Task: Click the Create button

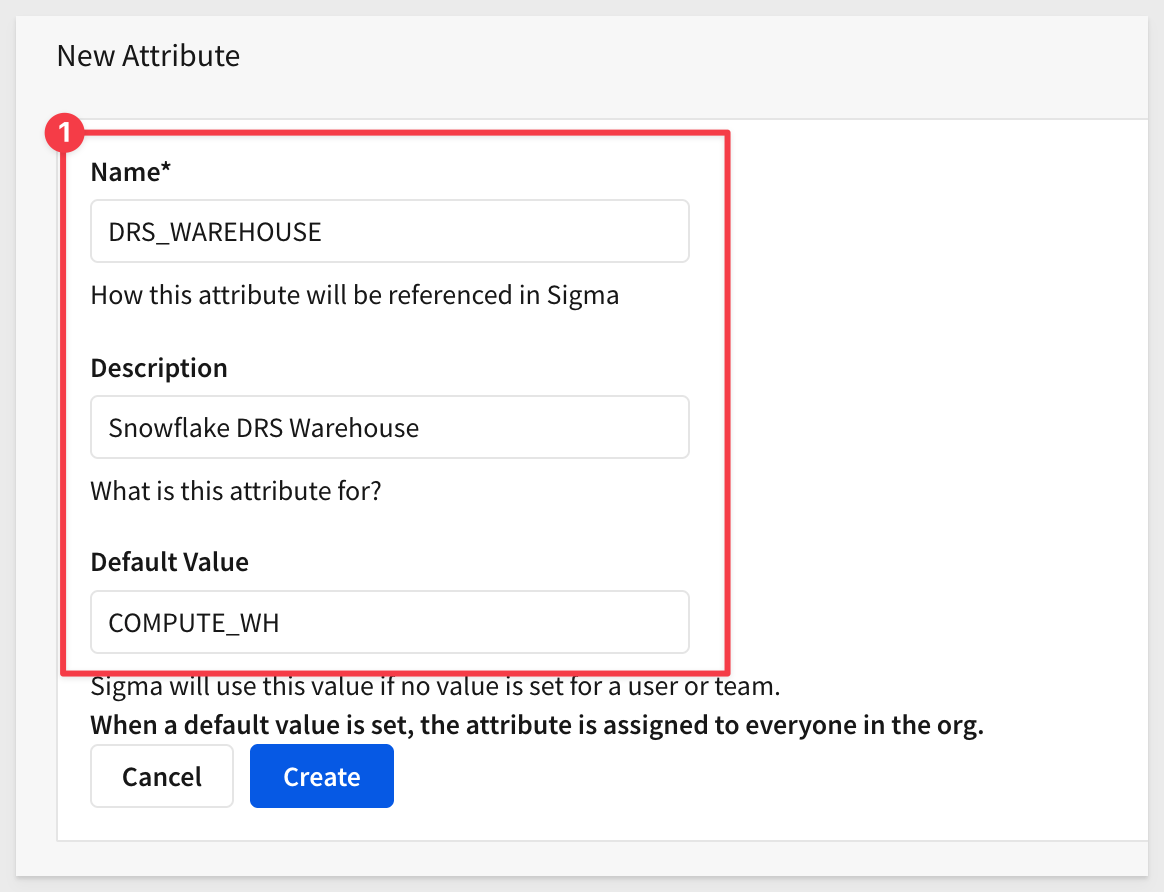Action: click(x=321, y=776)
